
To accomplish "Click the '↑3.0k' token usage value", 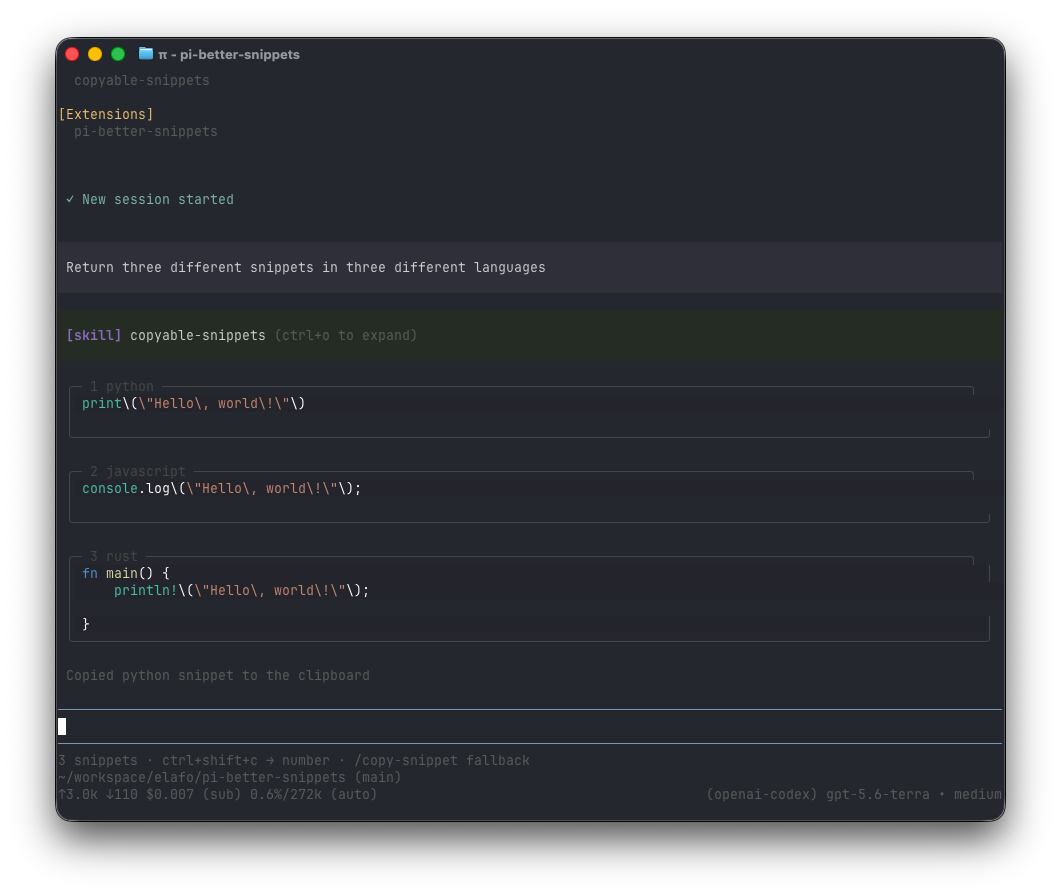I will [78, 794].
